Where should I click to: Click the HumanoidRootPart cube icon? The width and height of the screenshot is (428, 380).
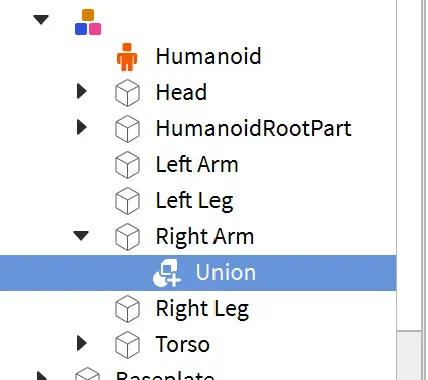127,129
